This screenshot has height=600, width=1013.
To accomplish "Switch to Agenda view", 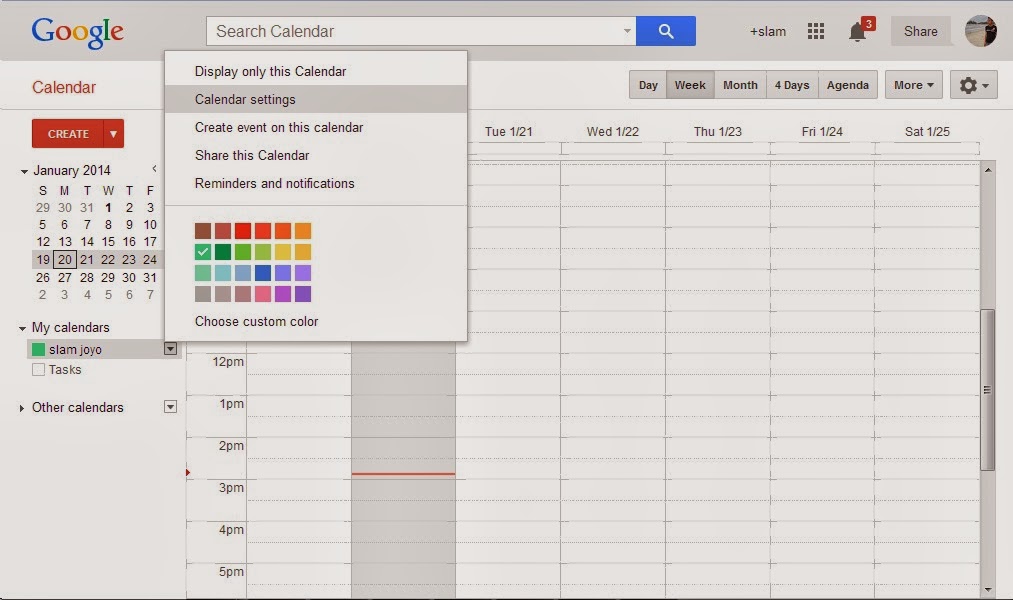I will tap(848, 85).
